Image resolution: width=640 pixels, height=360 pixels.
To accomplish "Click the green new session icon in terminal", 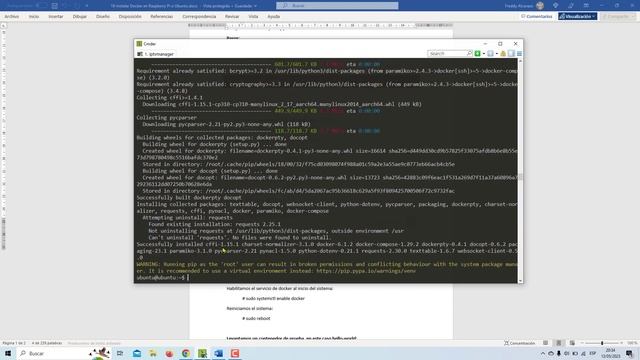I will 477,53.
